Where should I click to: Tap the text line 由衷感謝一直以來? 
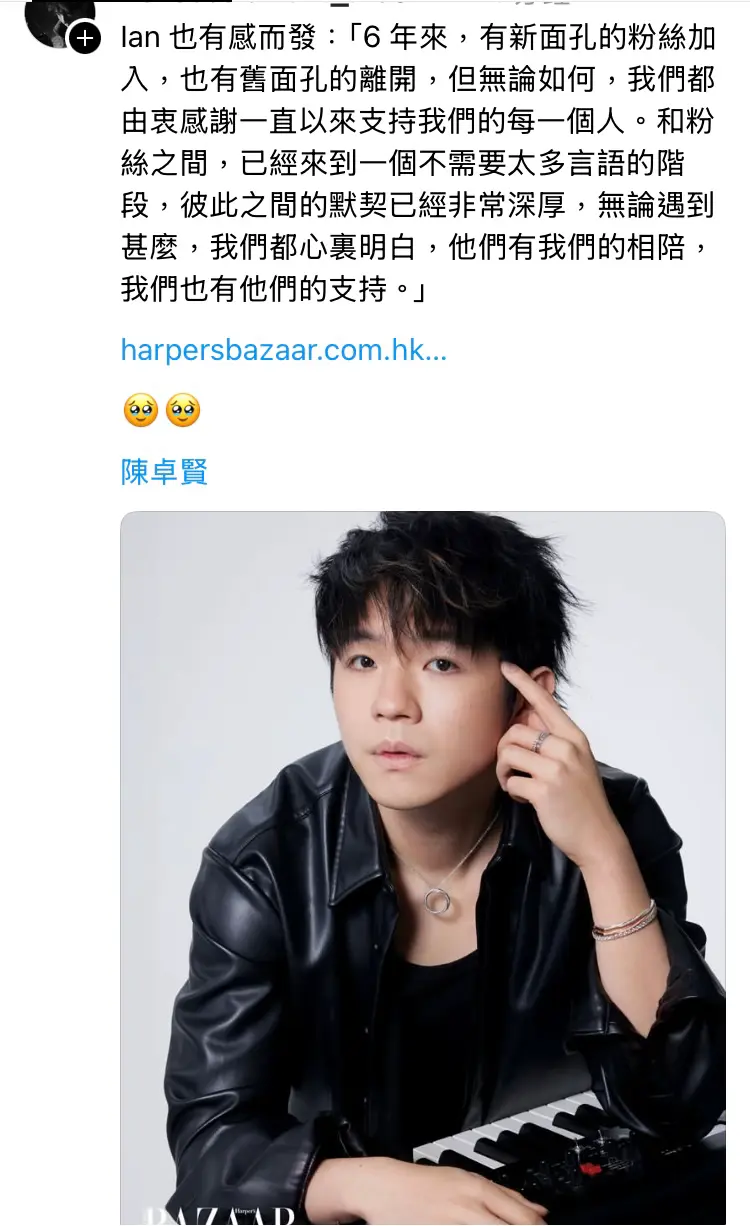pyautogui.click(x=418, y=122)
